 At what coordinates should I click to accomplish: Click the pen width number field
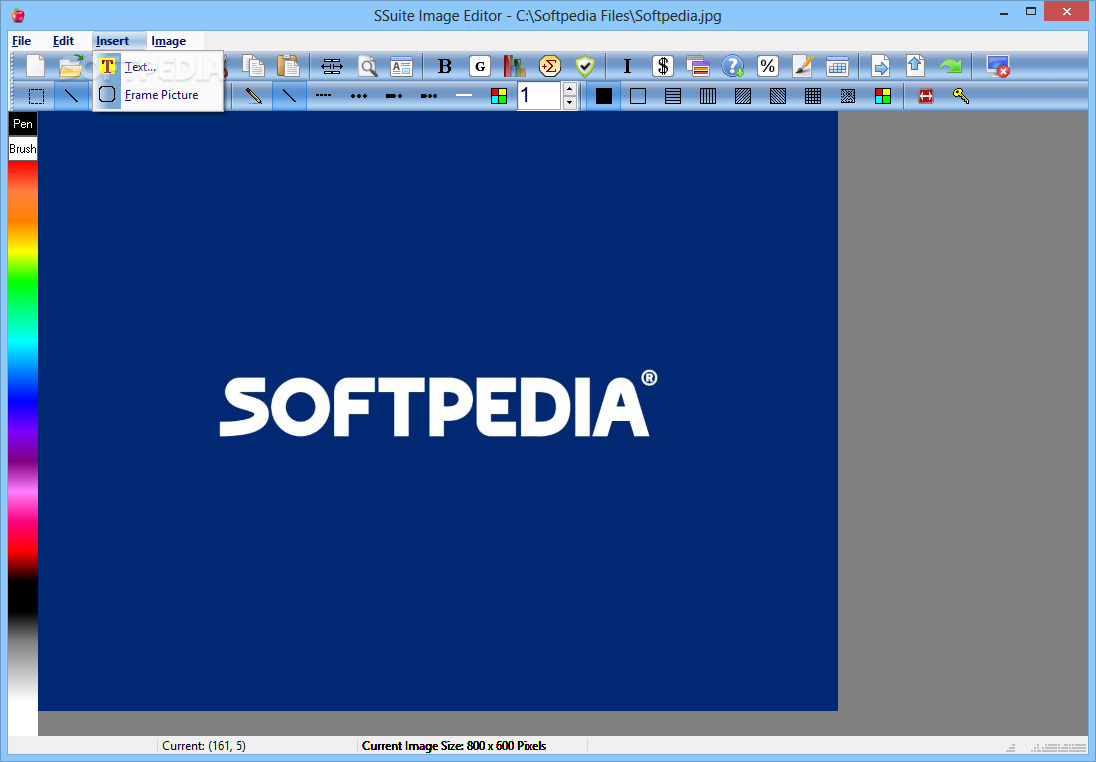(539, 96)
